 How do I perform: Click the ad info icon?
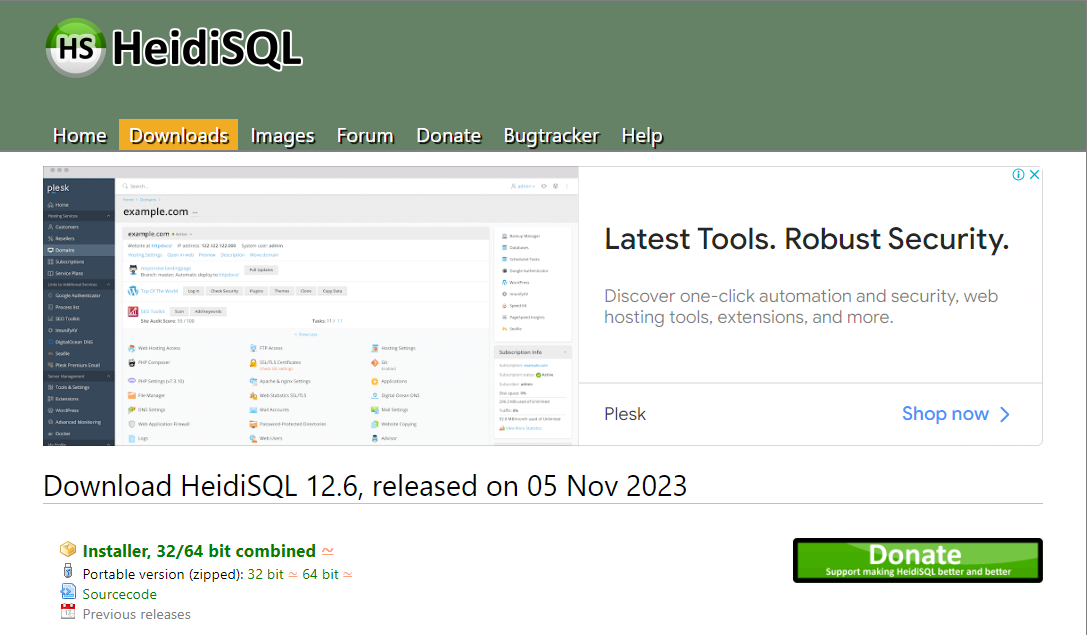(x=1018, y=175)
